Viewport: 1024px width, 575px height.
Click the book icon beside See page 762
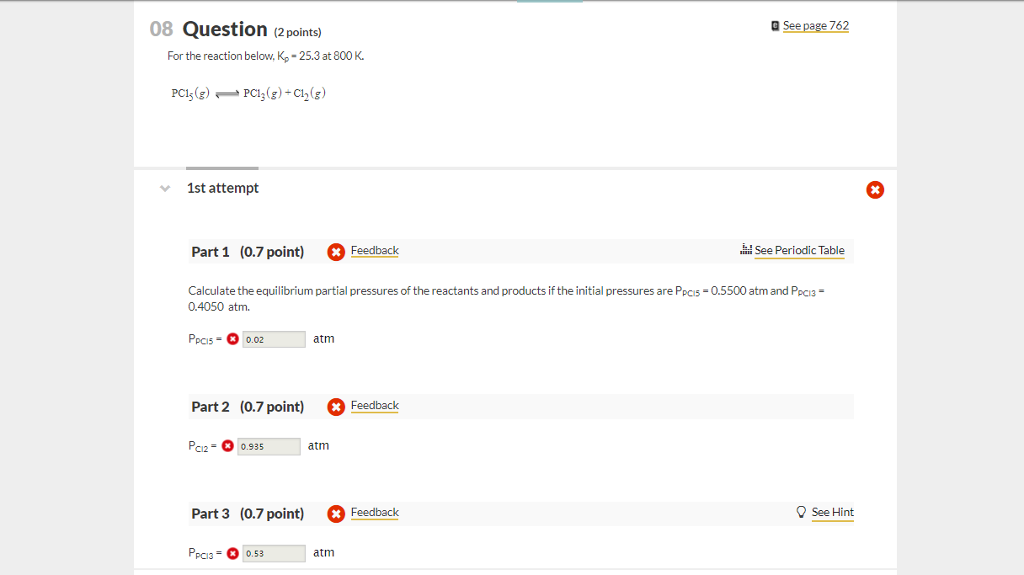[x=775, y=26]
